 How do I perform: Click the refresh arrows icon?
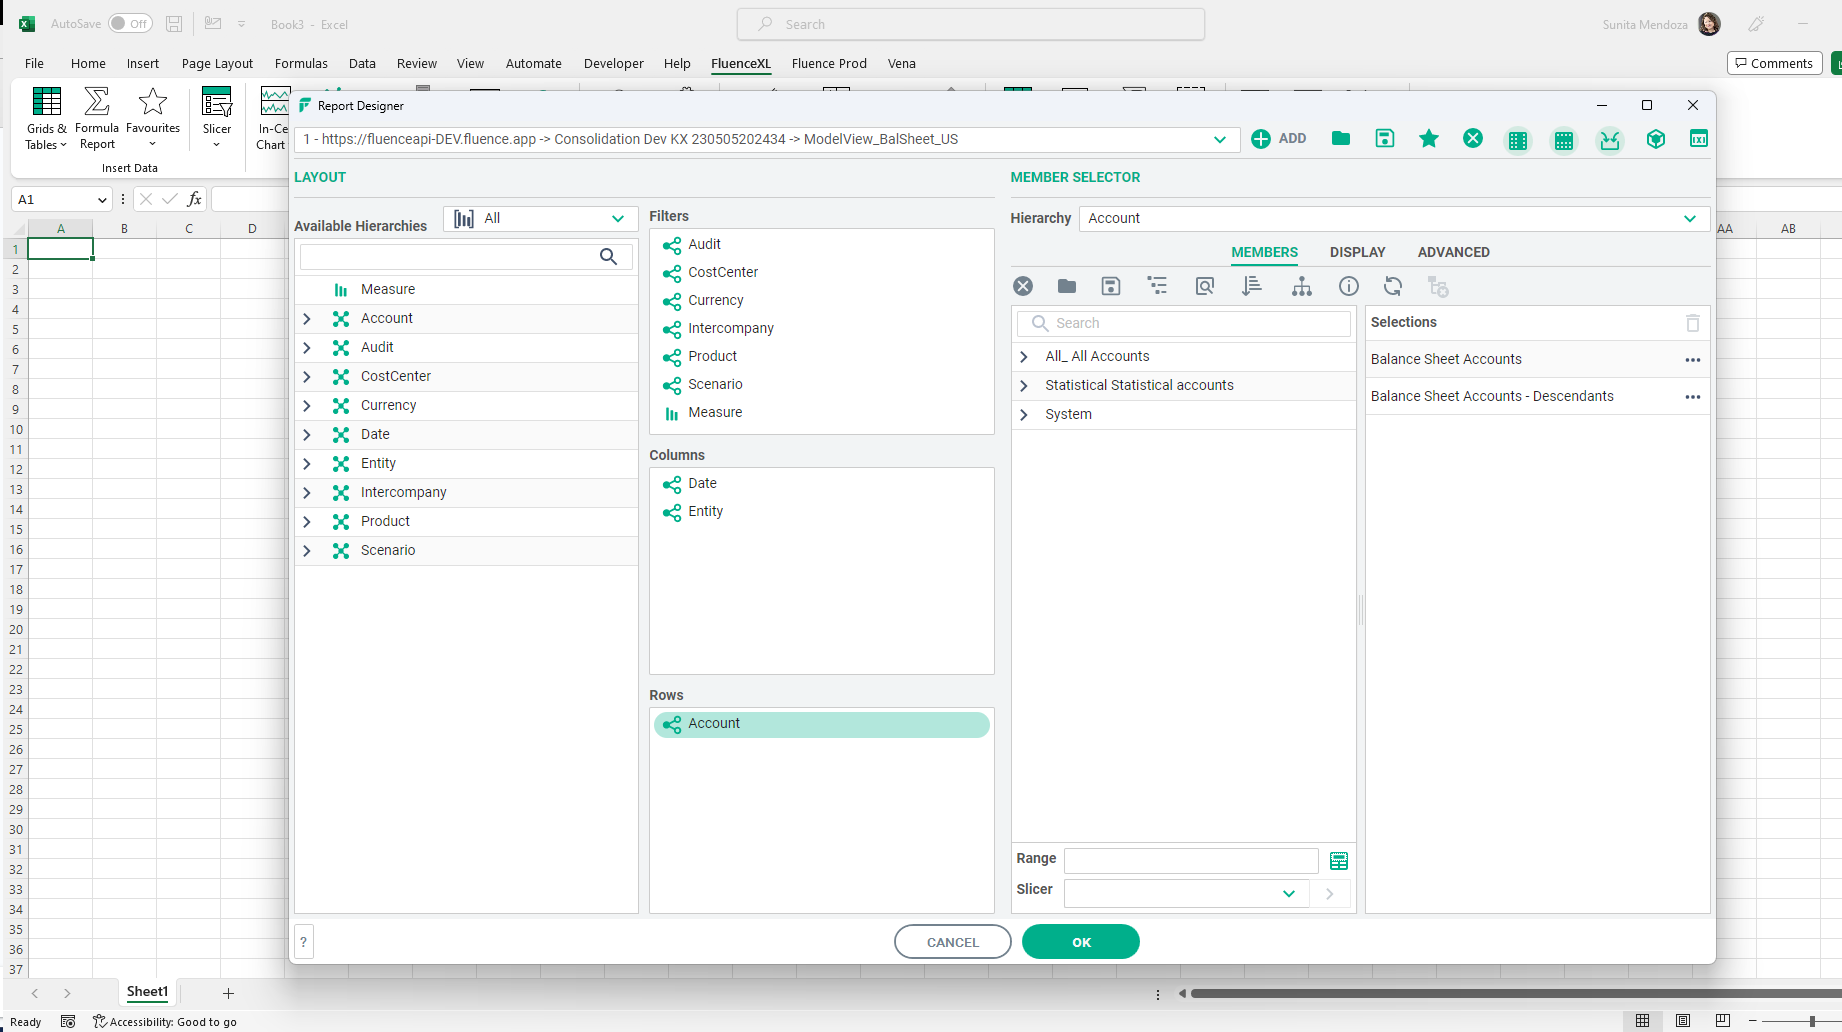point(1393,286)
